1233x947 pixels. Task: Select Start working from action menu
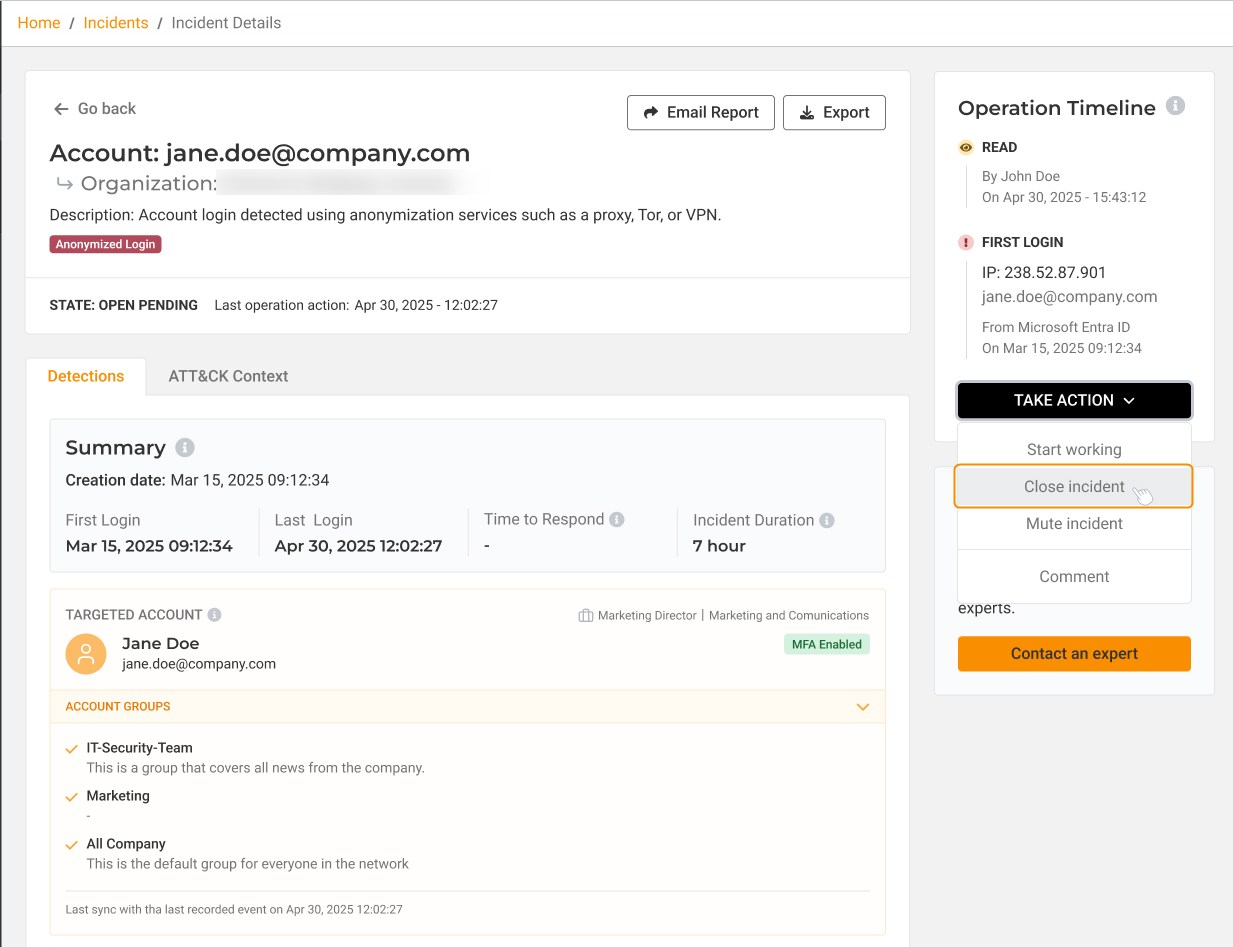click(1074, 450)
